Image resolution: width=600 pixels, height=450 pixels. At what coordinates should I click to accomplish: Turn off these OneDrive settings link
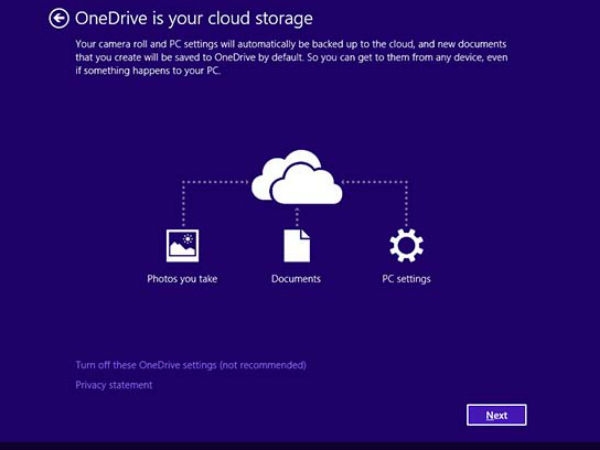point(191,365)
